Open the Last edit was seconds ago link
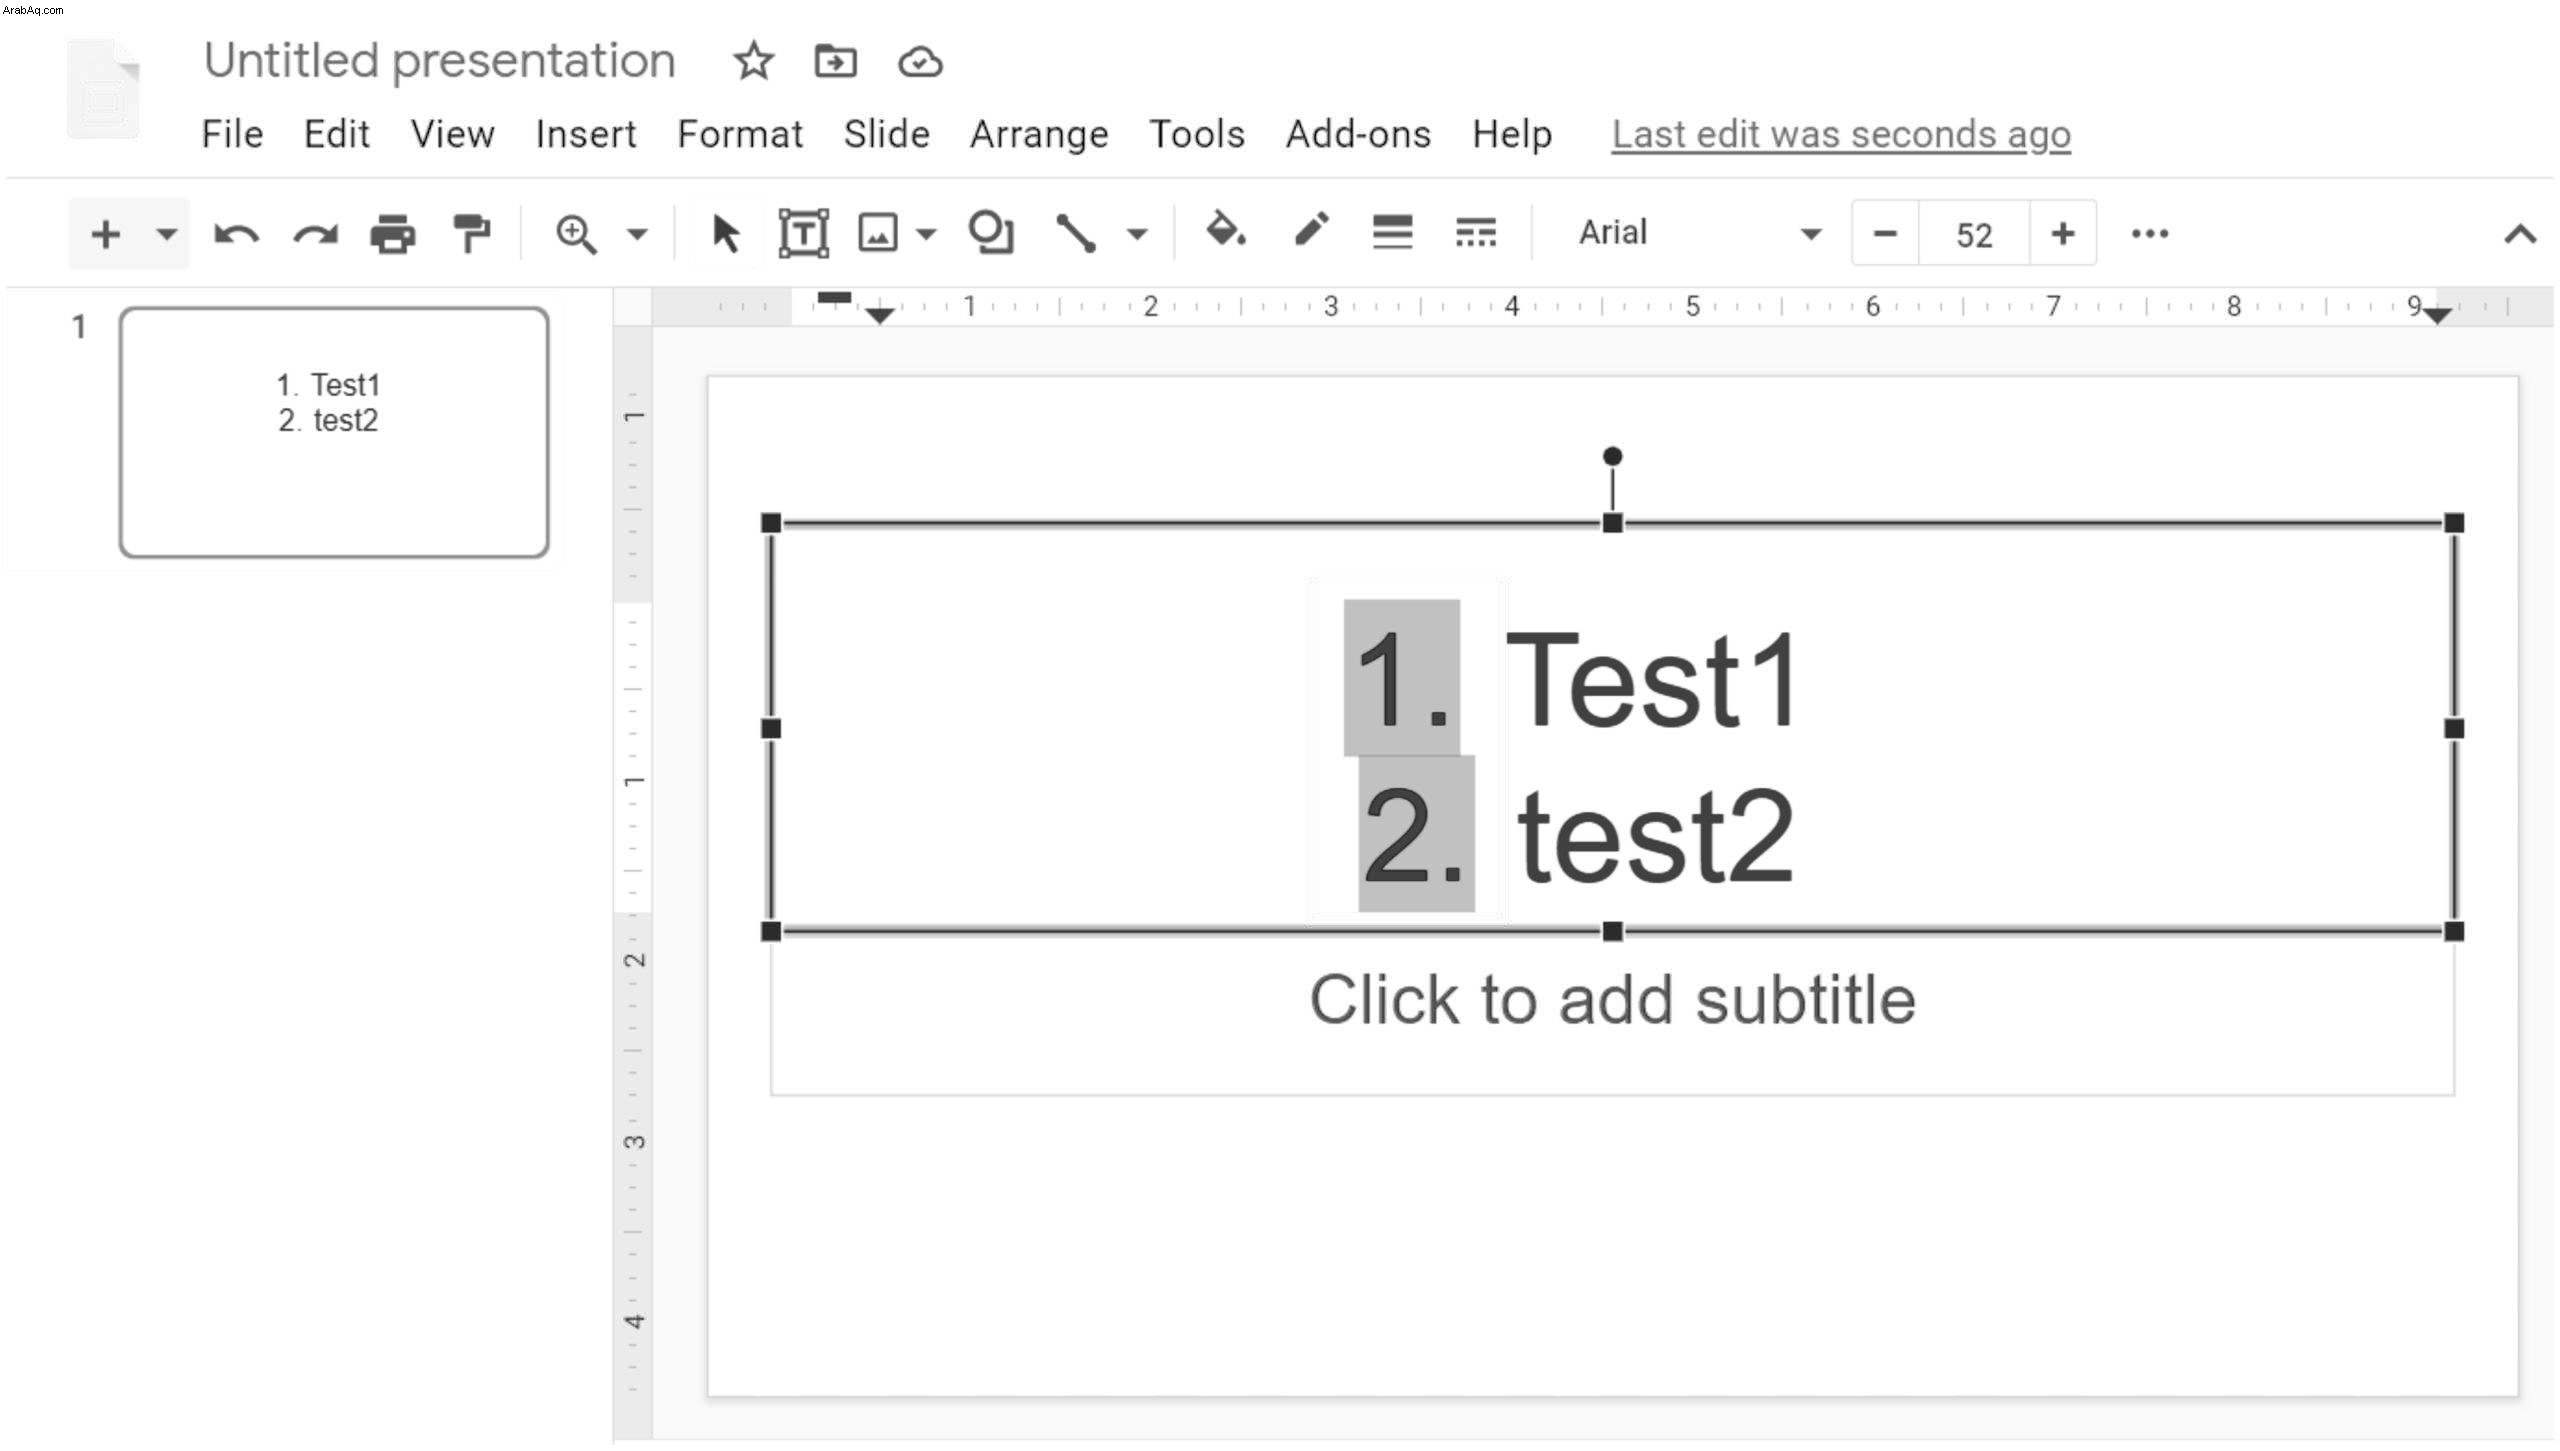The height and width of the screenshot is (1451, 2560). [x=1841, y=134]
